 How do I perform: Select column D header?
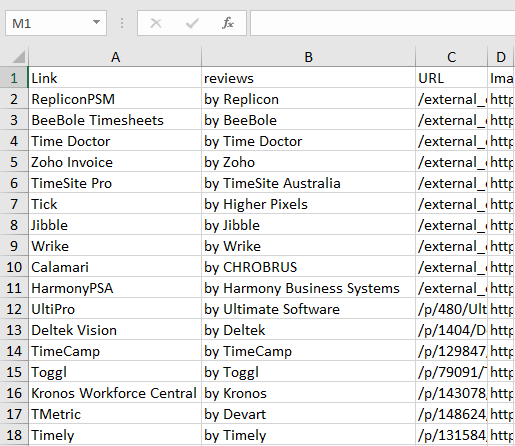coord(501,57)
